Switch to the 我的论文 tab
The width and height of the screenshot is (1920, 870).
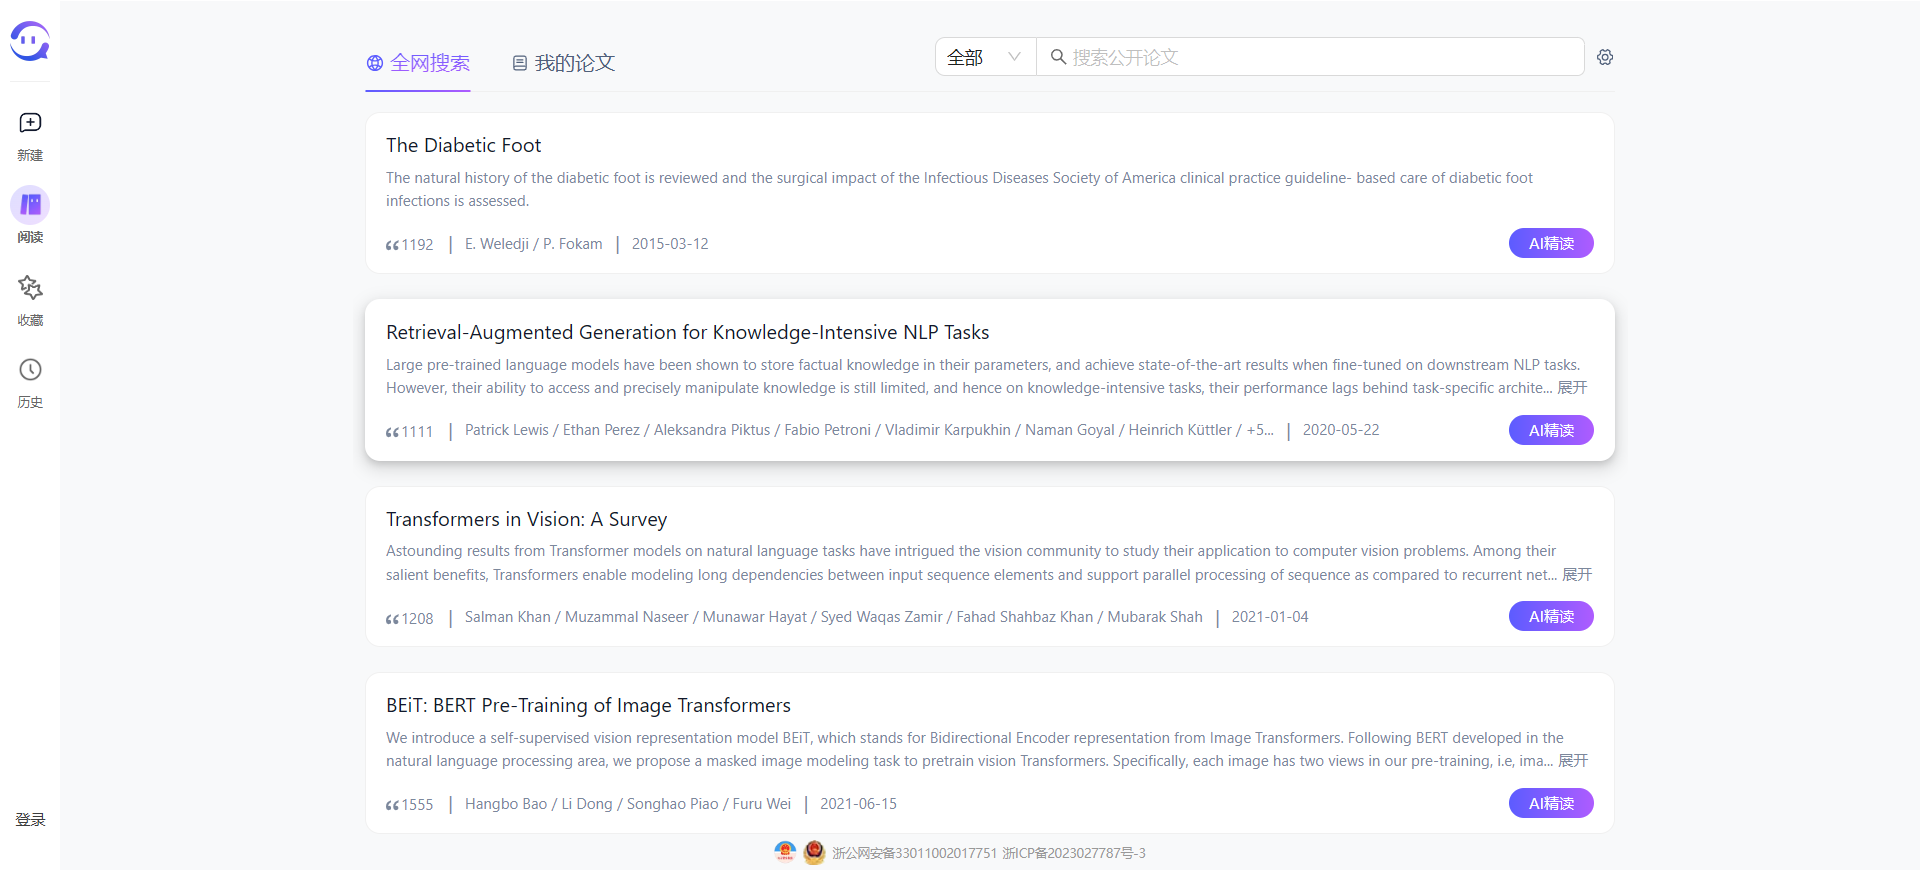click(x=563, y=63)
